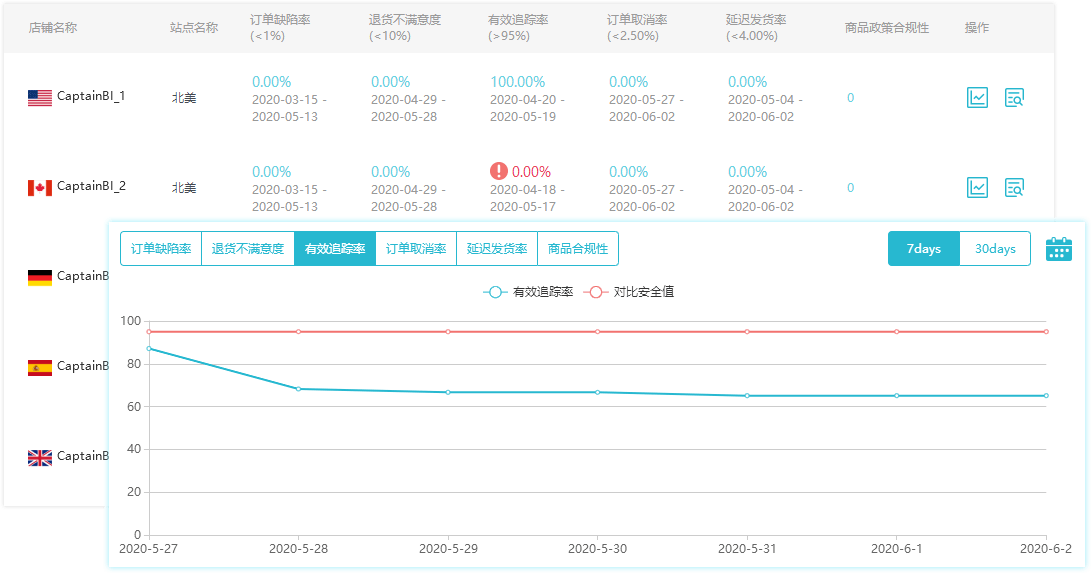Open trend chart icon for CaptainBI_1
Image resolution: width=1091 pixels, height=573 pixels.
pyautogui.click(x=977, y=97)
